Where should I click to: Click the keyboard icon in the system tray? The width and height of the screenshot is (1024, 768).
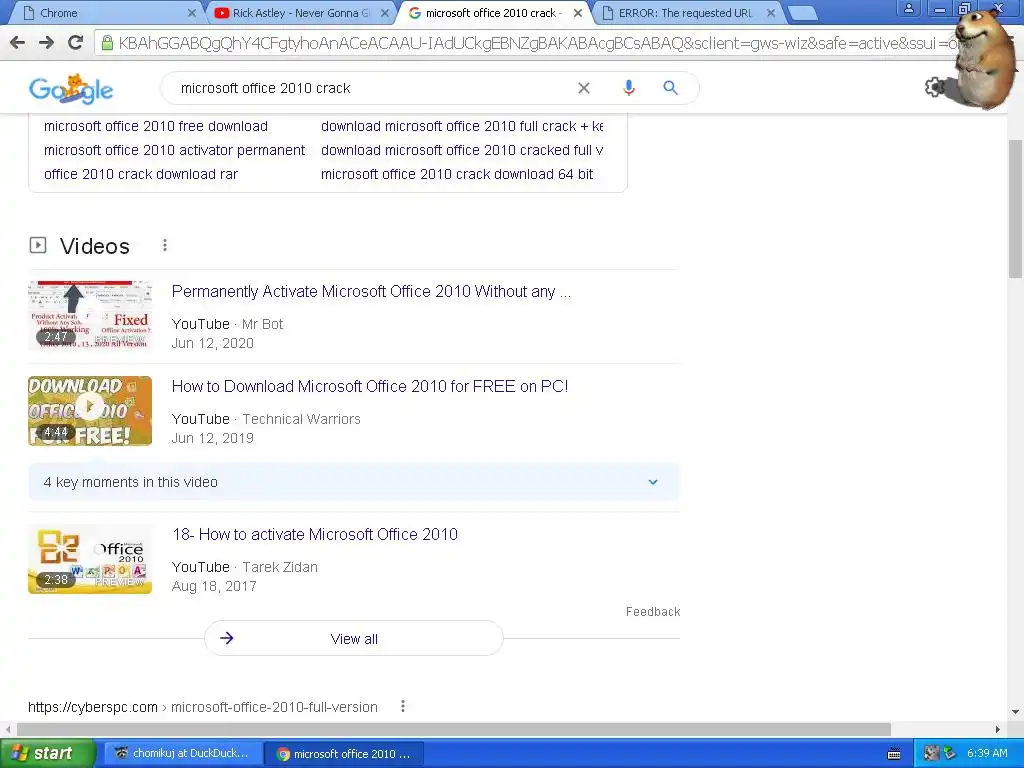pos(894,754)
